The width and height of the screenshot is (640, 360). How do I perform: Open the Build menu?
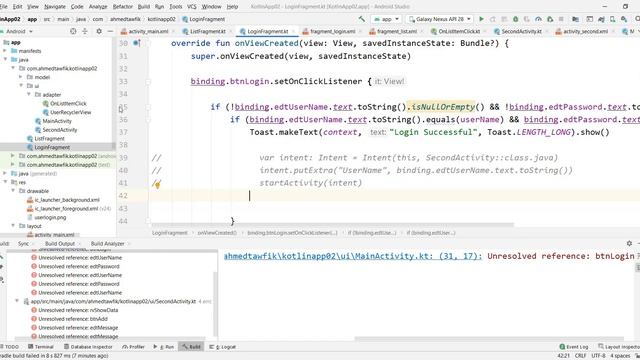pos(144,7)
